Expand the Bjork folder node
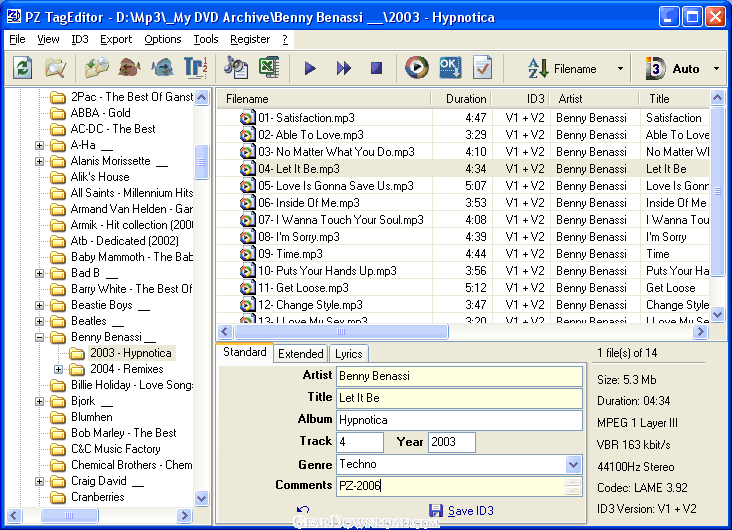The image size is (732, 530). pyautogui.click(x=40, y=401)
